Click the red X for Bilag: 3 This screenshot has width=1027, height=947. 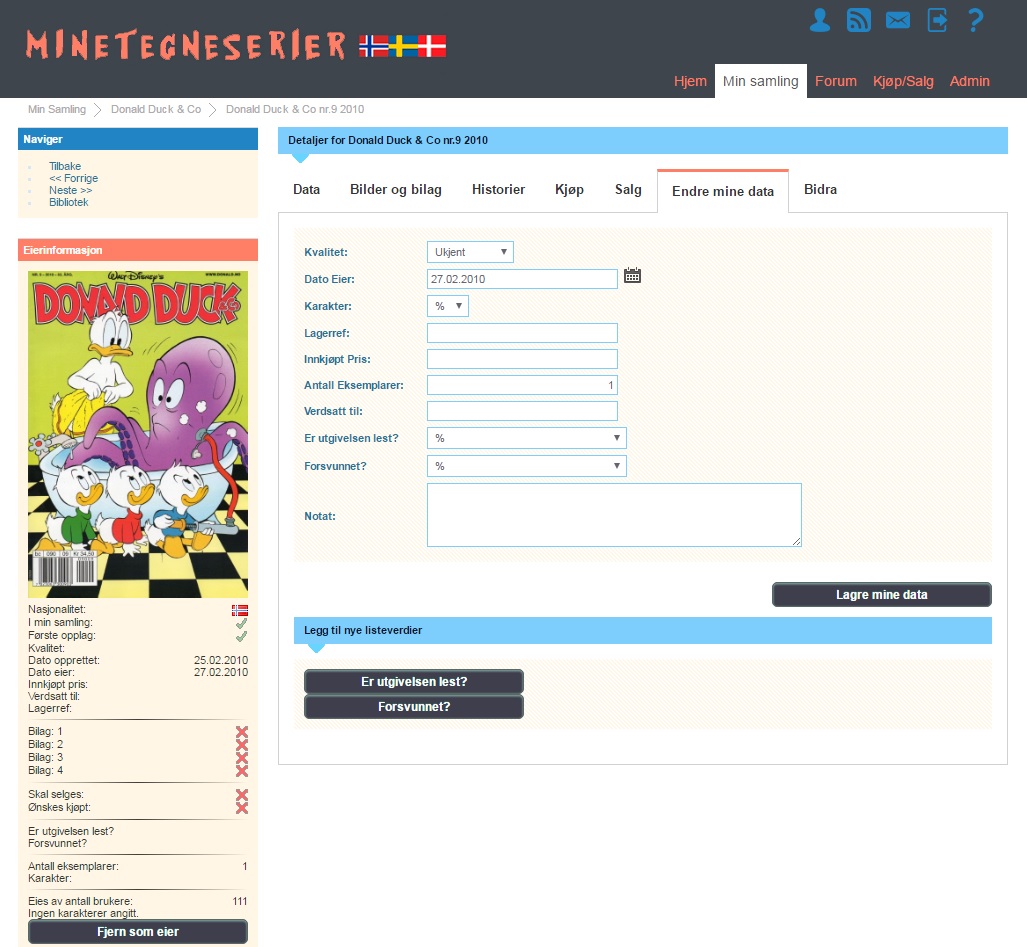pyautogui.click(x=242, y=758)
